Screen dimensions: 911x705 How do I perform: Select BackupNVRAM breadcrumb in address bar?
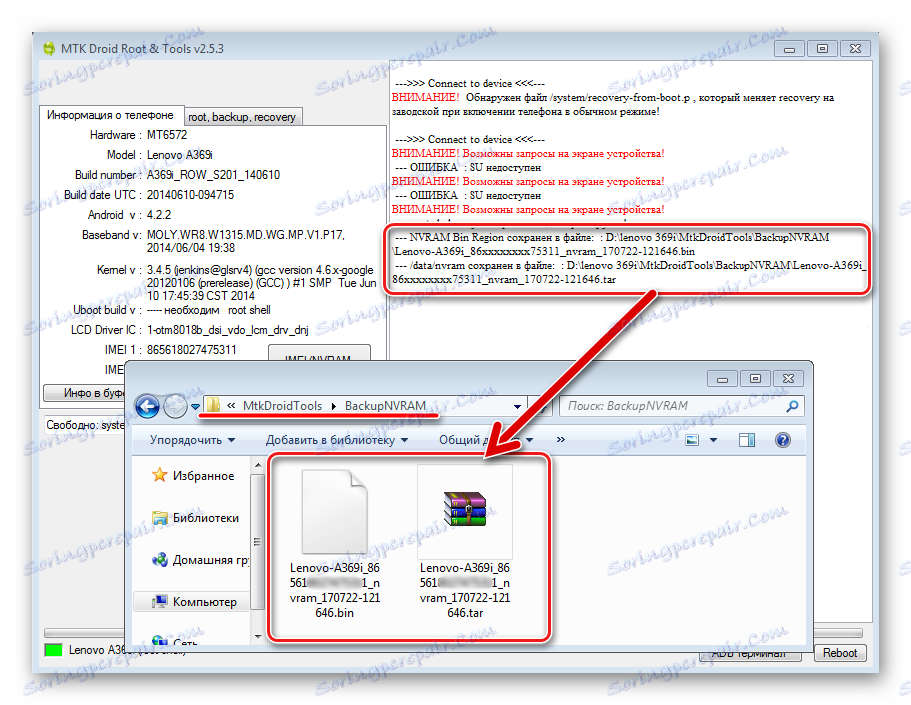point(385,406)
